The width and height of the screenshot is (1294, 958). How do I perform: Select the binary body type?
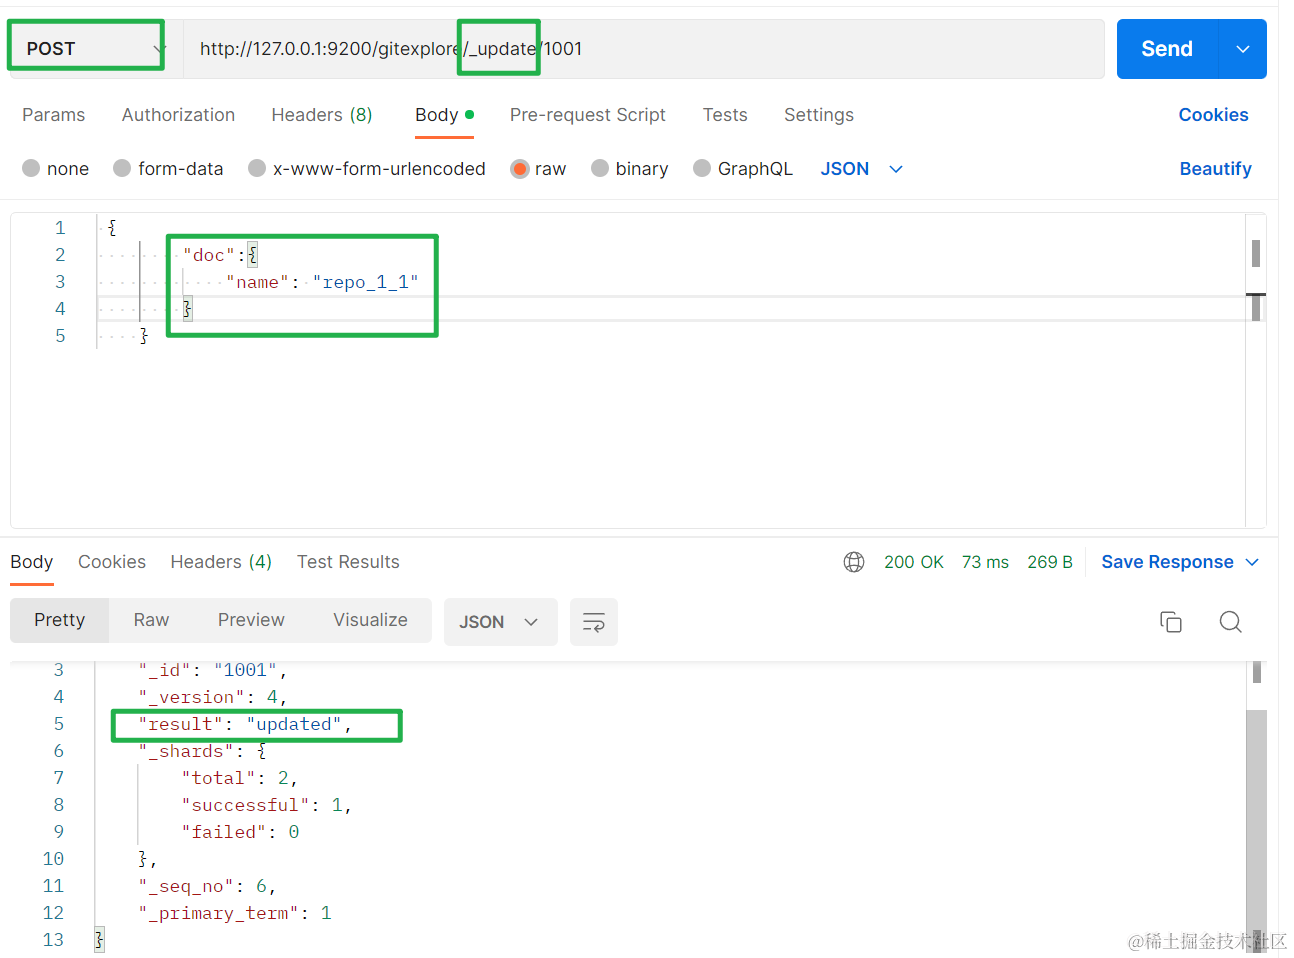coord(630,169)
